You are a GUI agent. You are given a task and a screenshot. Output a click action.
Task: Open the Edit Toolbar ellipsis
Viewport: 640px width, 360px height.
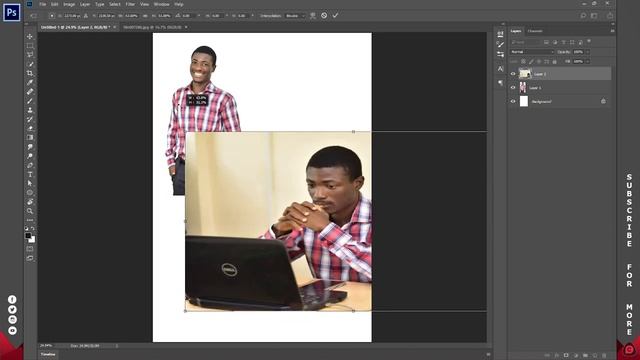click(30, 220)
